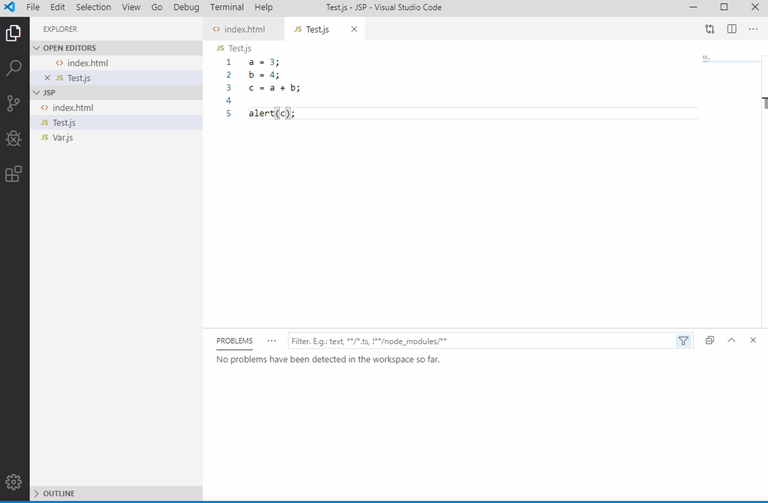Open the Terminal menu

(226, 7)
